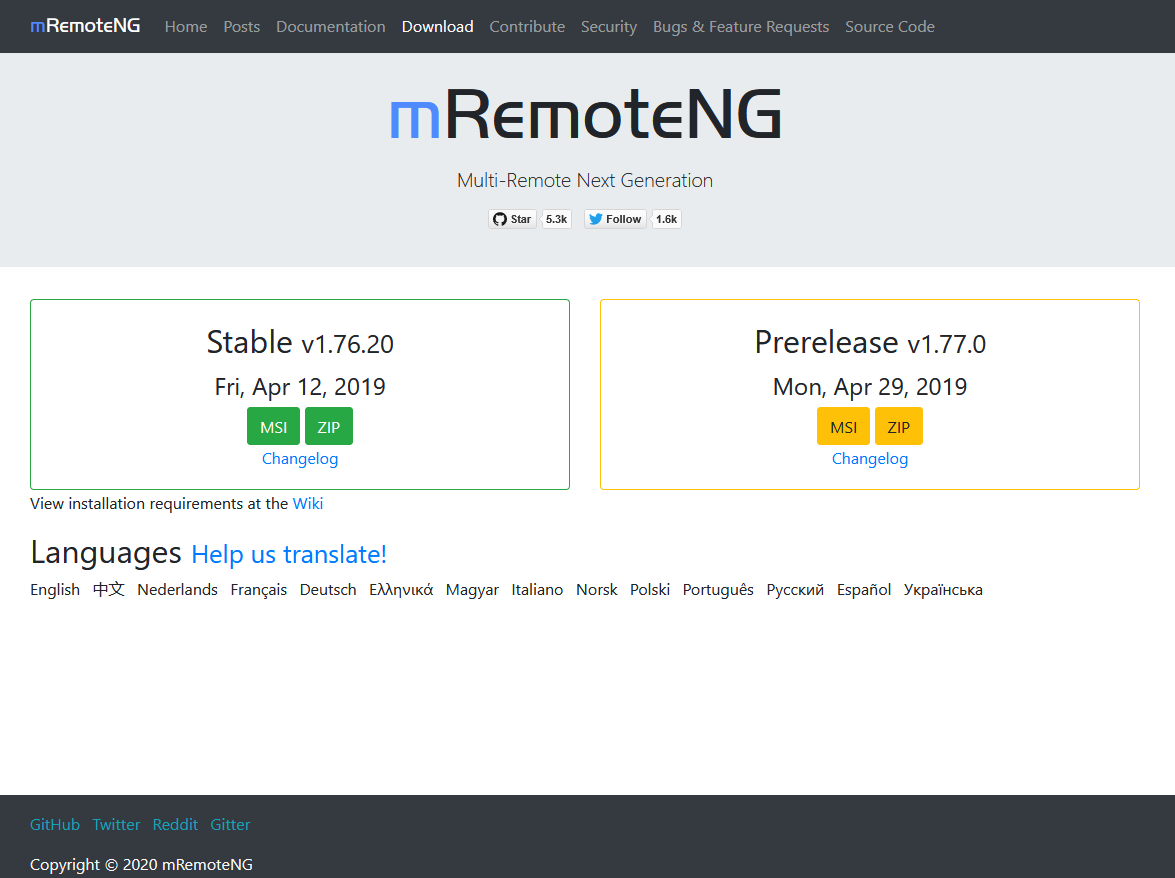The image size is (1175, 878).
Task: Open the GitHub footer link
Action: point(55,824)
